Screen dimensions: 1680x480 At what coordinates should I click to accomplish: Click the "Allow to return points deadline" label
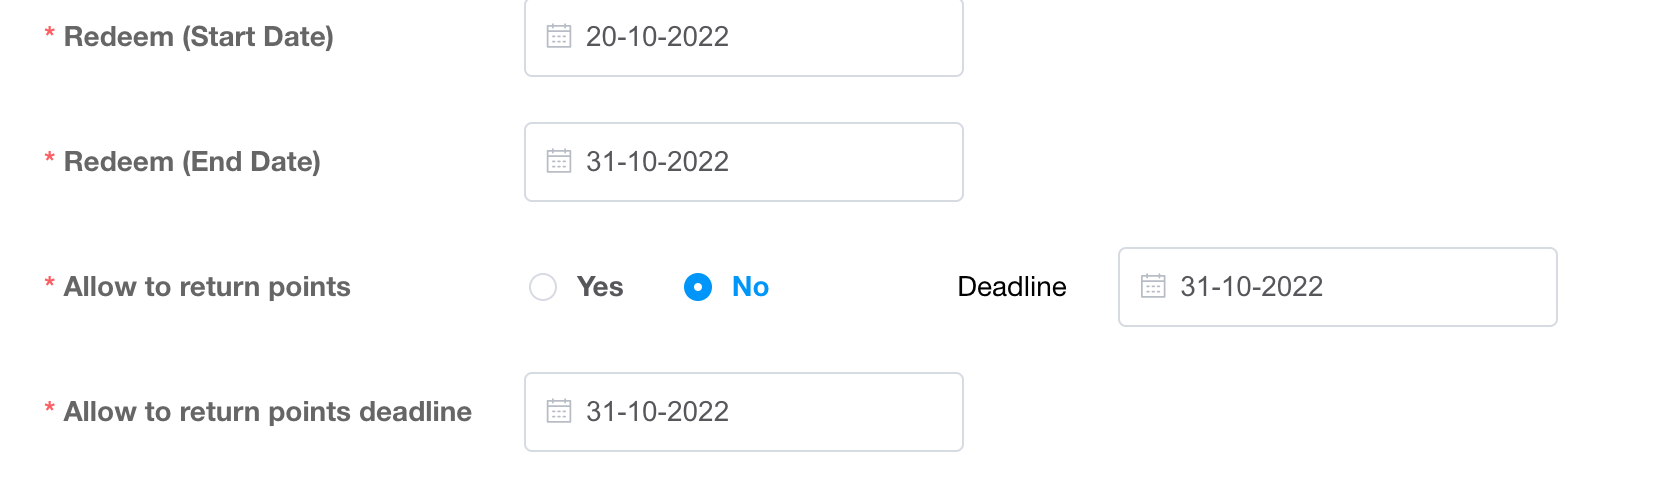(x=267, y=411)
